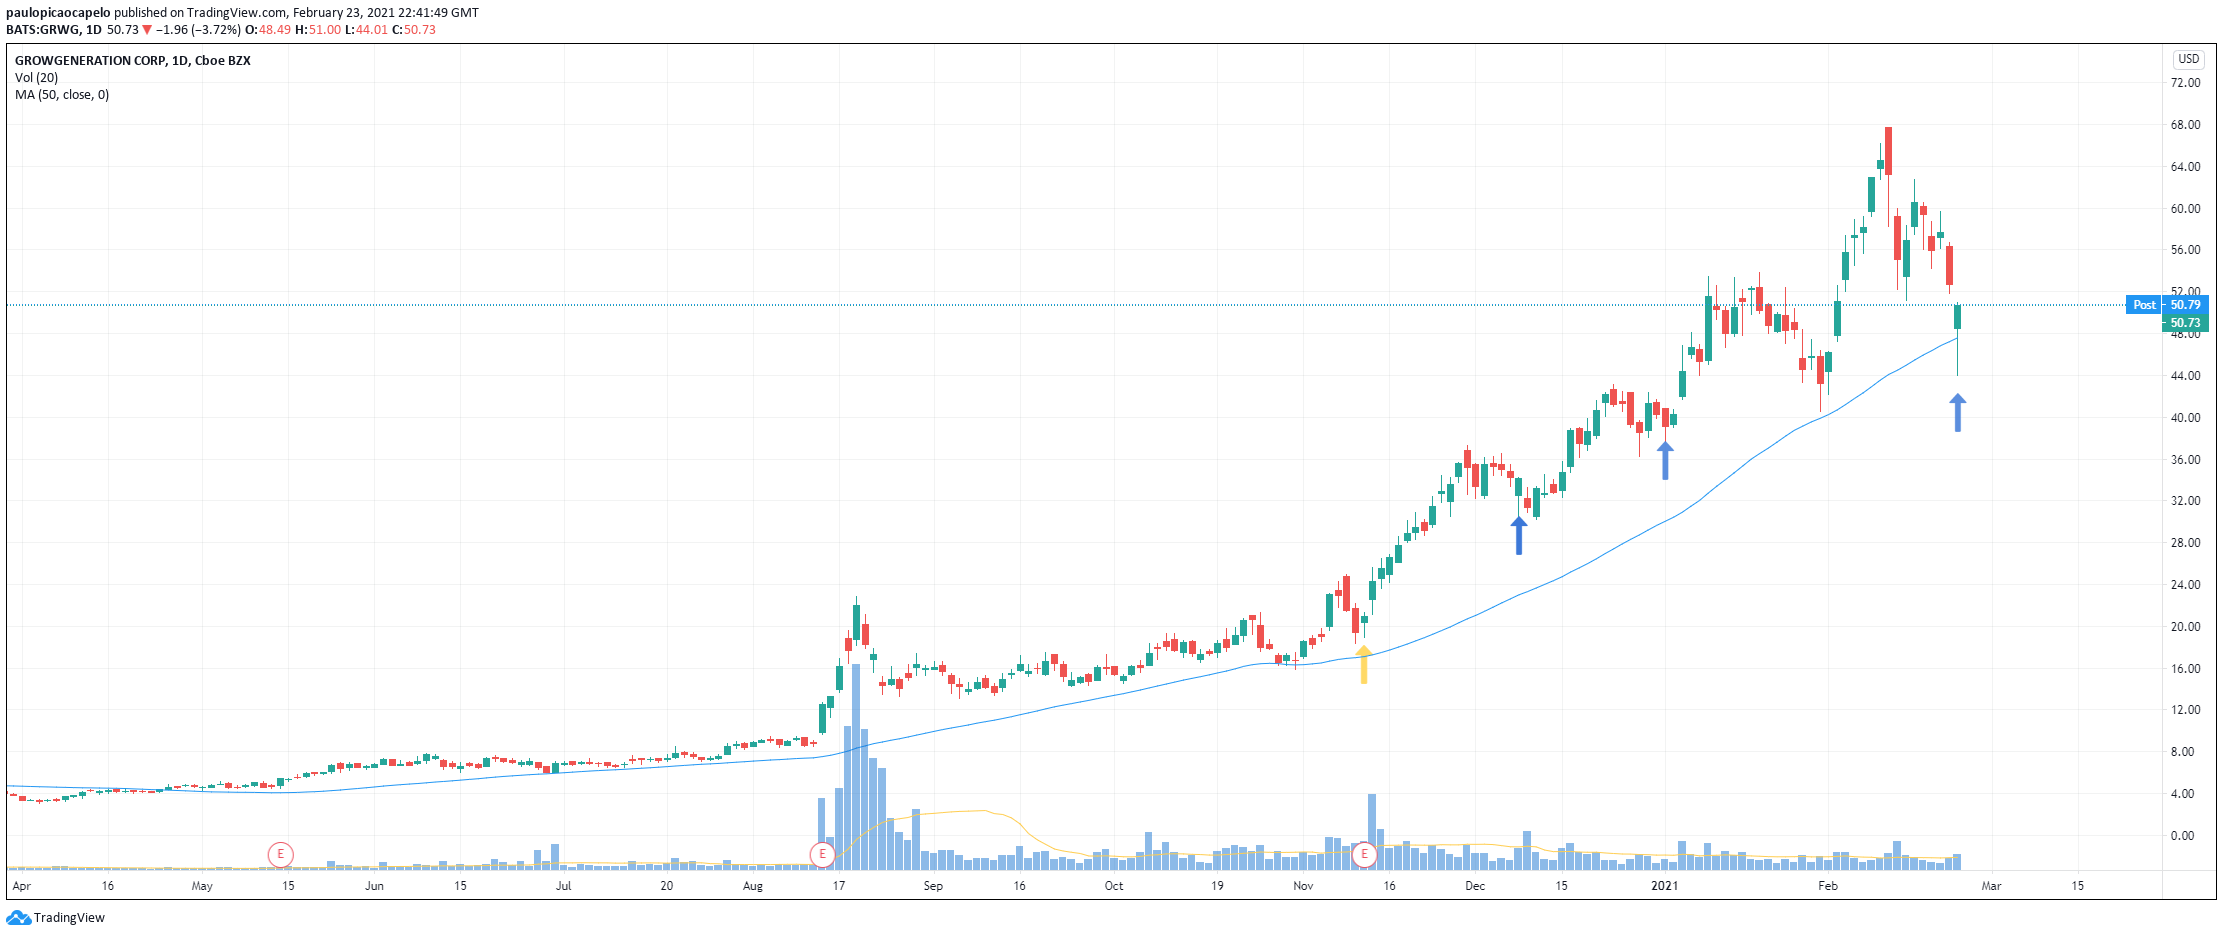Screen dimensions: 2223x936
Task: Click the Nov date axis label
Action: click(x=1303, y=886)
